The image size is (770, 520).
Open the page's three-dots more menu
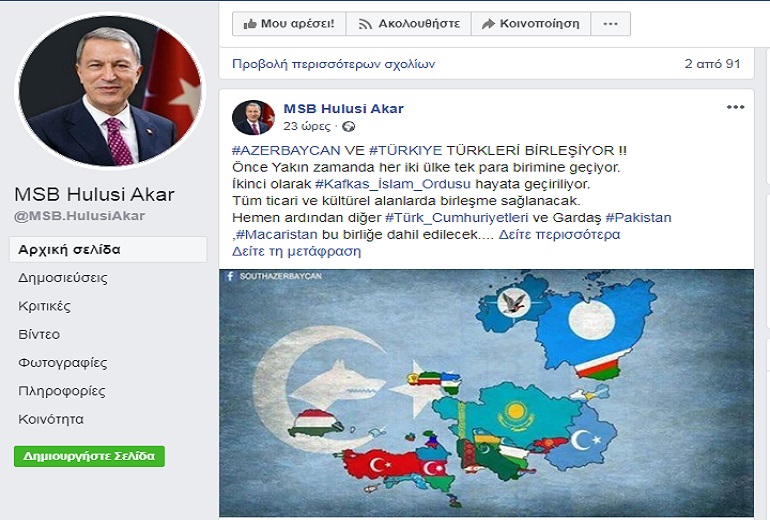610,24
